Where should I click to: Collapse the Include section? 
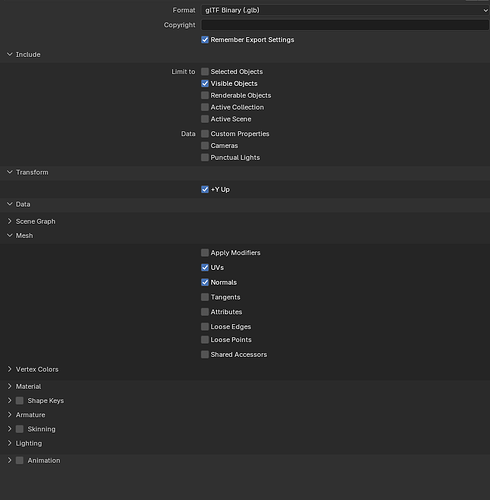10,54
